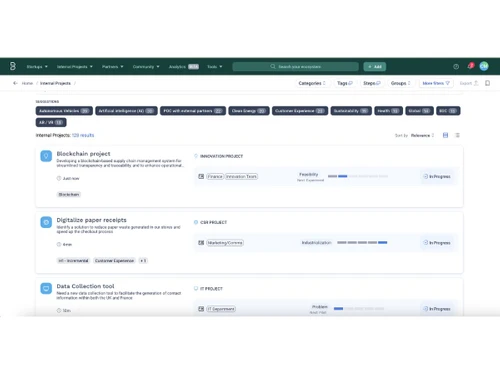Click the search magnifier icon
This screenshot has height=375, width=500.
(x=273, y=67)
